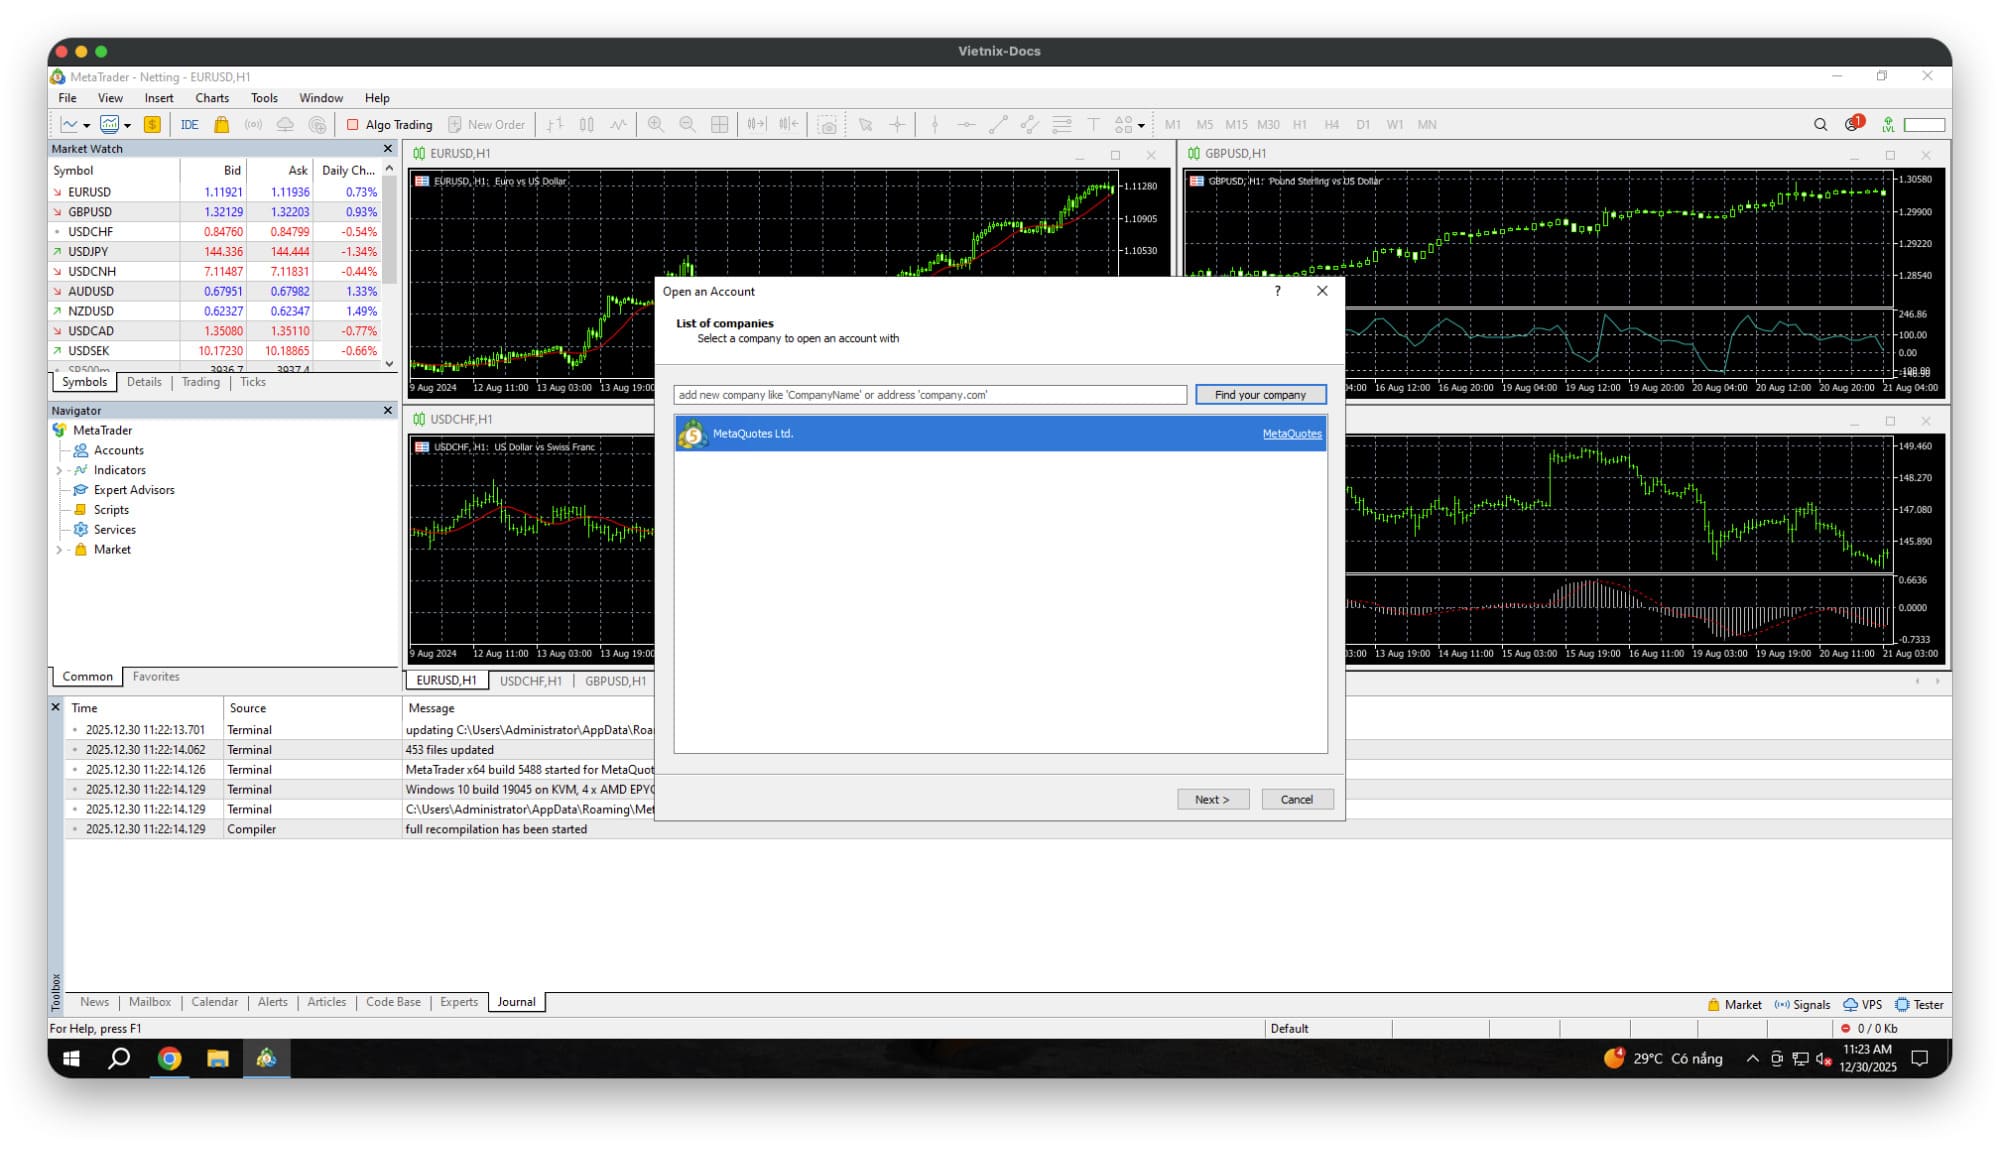The width and height of the screenshot is (1999, 1153).
Task: Open the MetaQuotes link in company list
Action: coord(1291,434)
